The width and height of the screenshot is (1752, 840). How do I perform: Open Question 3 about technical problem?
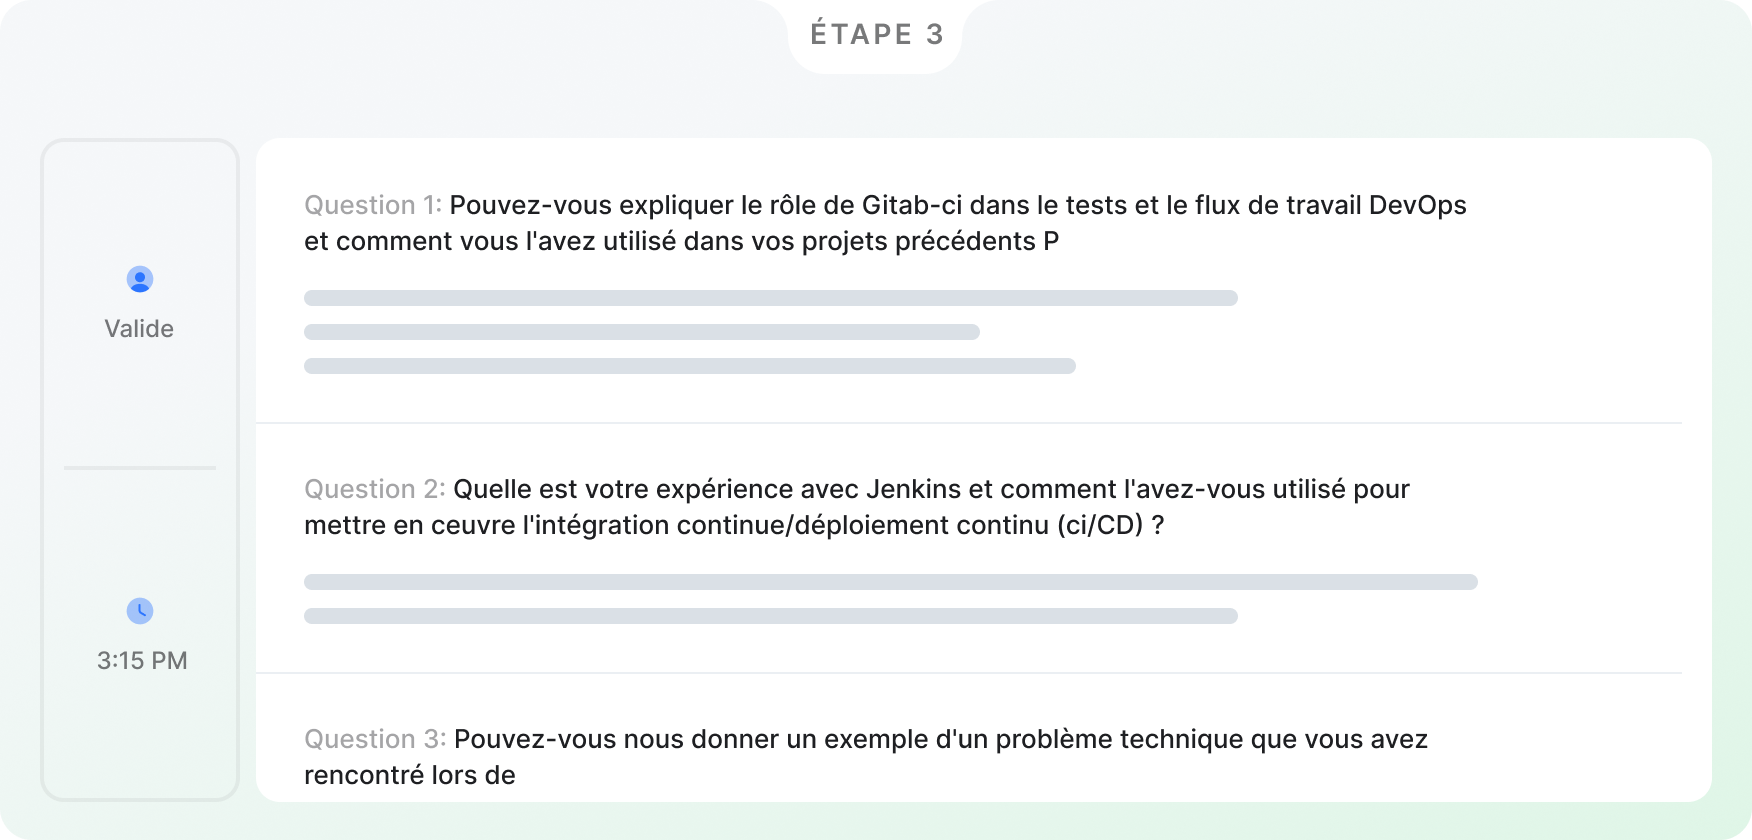coord(866,757)
